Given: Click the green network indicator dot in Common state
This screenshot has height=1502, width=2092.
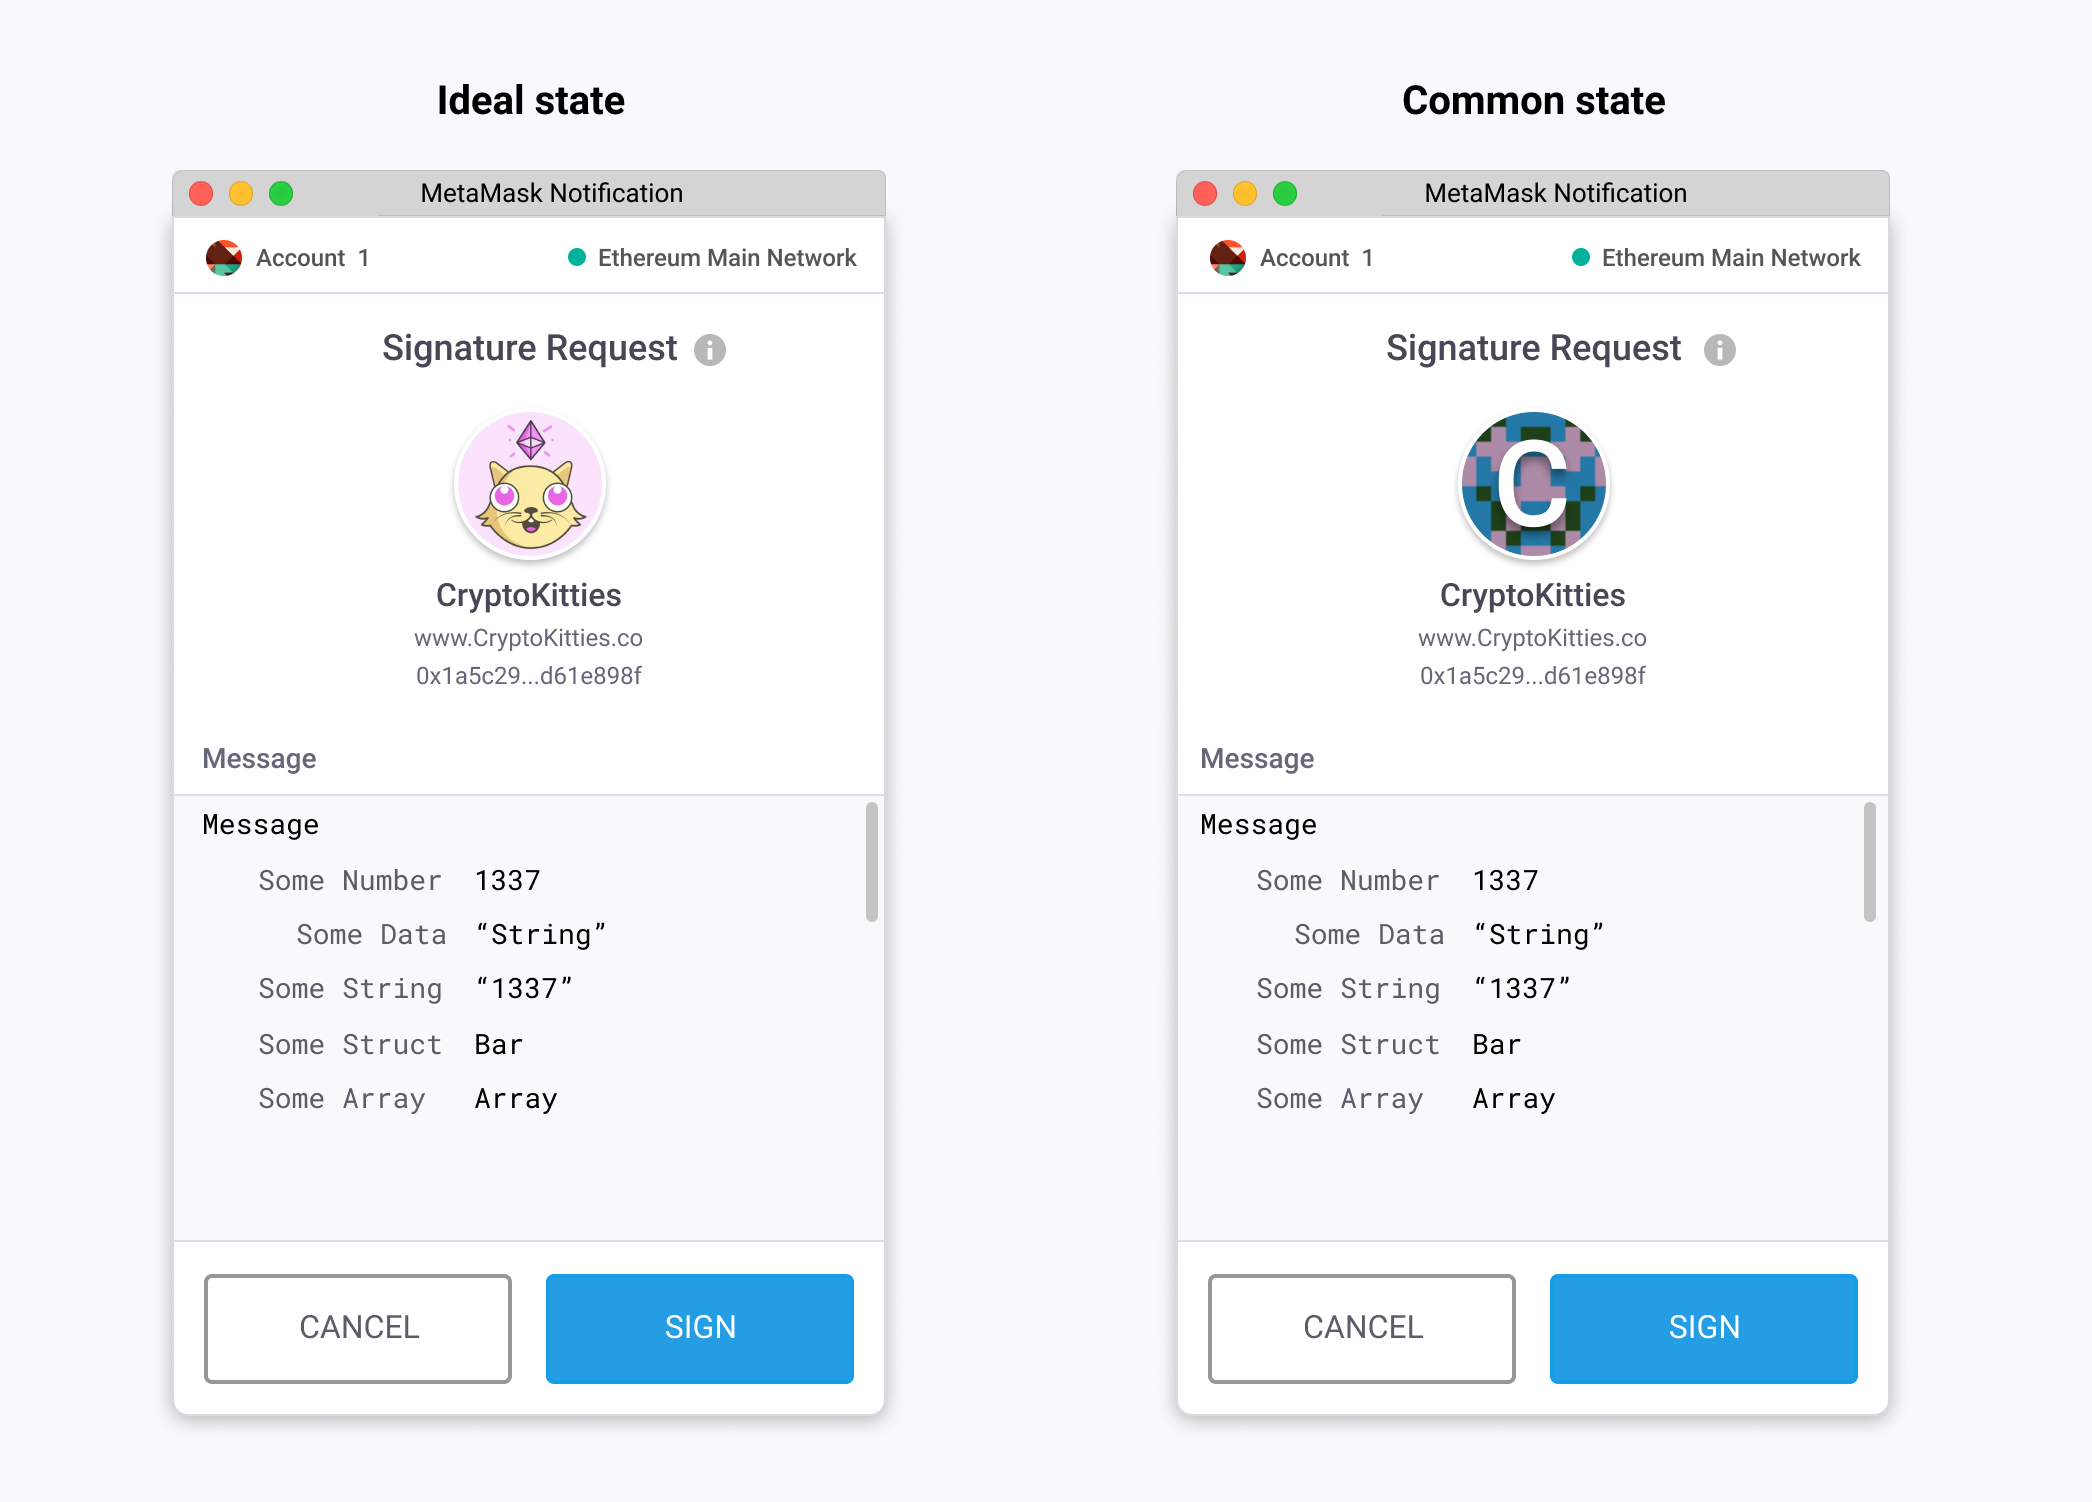Looking at the screenshot, I should pos(1580,257).
